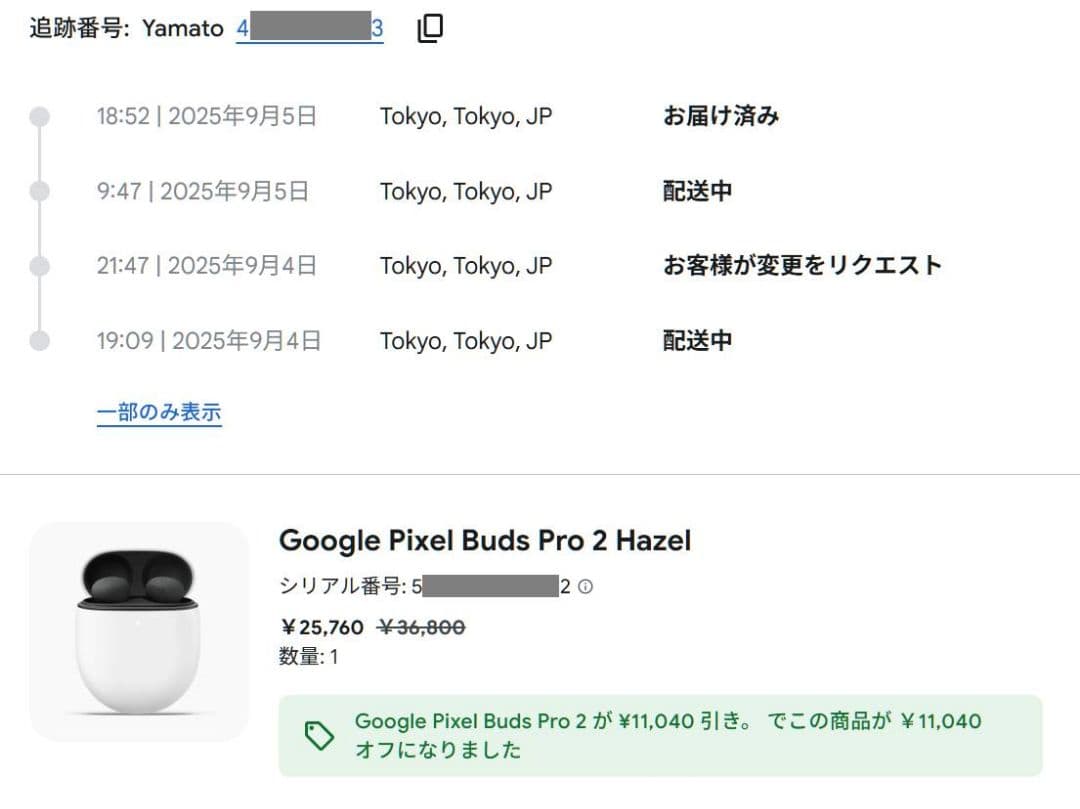Click the info icon beside the serial number

click(x=585, y=588)
